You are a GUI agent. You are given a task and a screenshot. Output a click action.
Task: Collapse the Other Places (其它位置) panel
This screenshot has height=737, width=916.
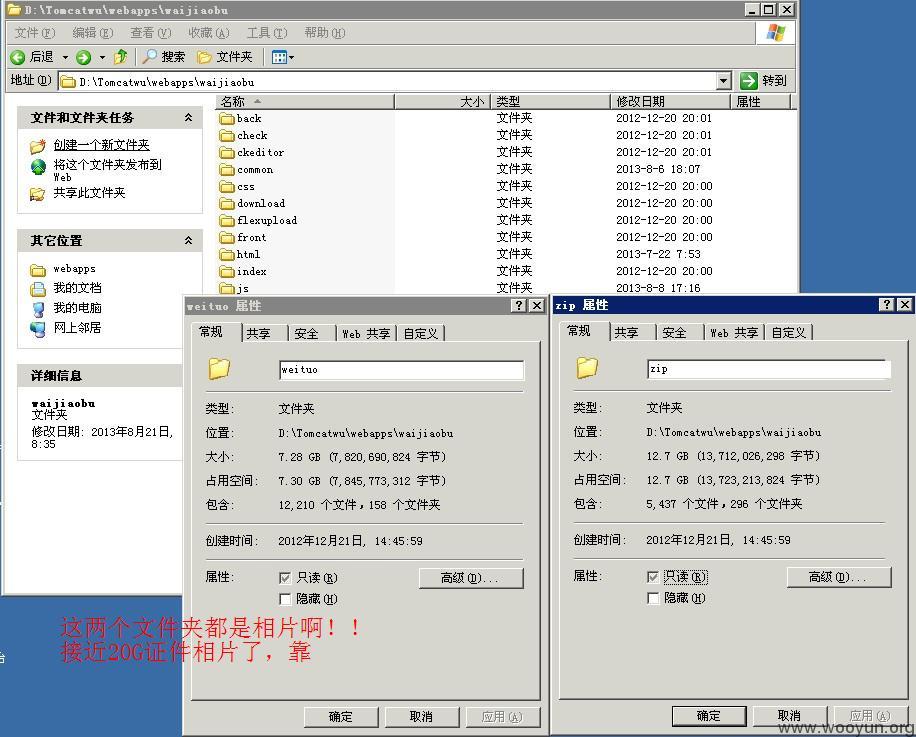click(188, 240)
